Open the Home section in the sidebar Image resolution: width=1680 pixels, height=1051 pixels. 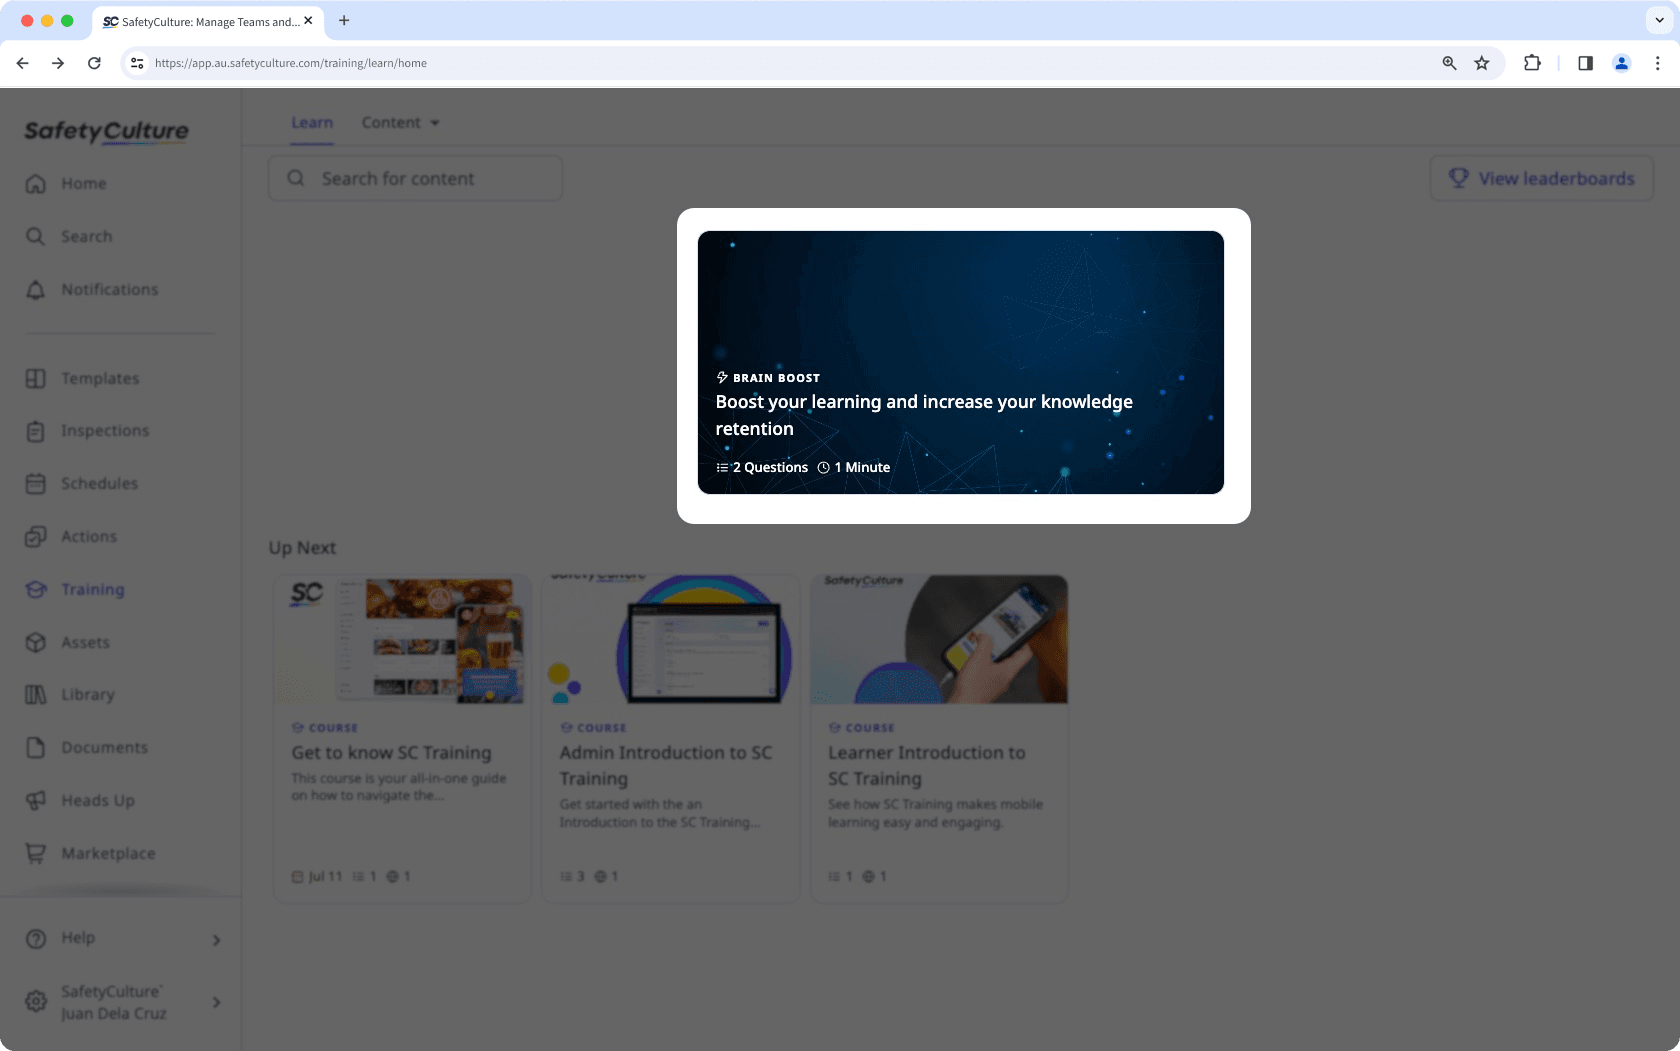click(x=83, y=183)
